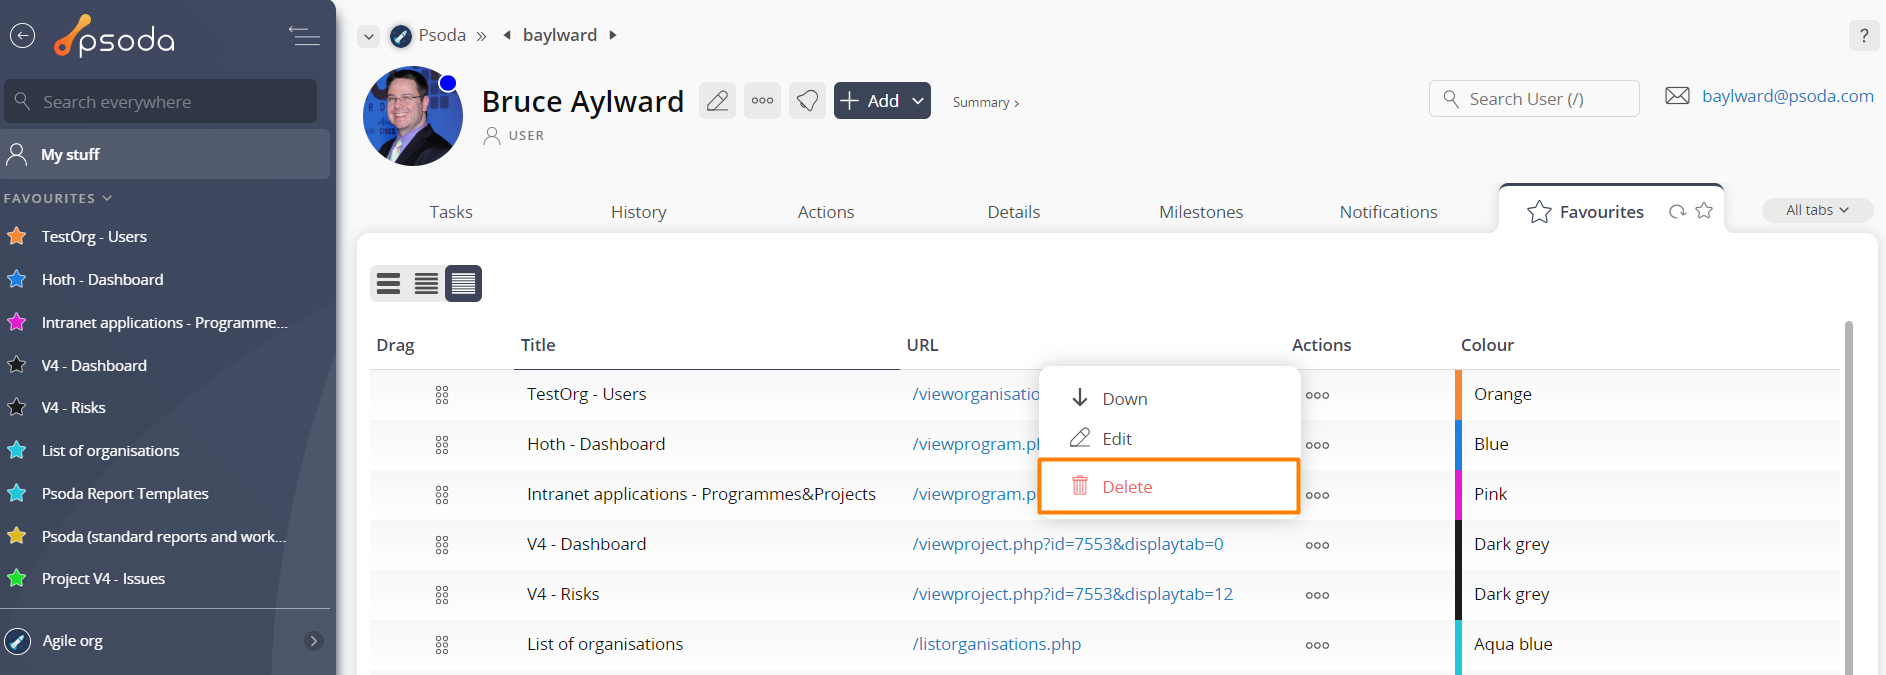Choose Delete in the context menu
The width and height of the screenshot is (1886, 675).
1169,486
